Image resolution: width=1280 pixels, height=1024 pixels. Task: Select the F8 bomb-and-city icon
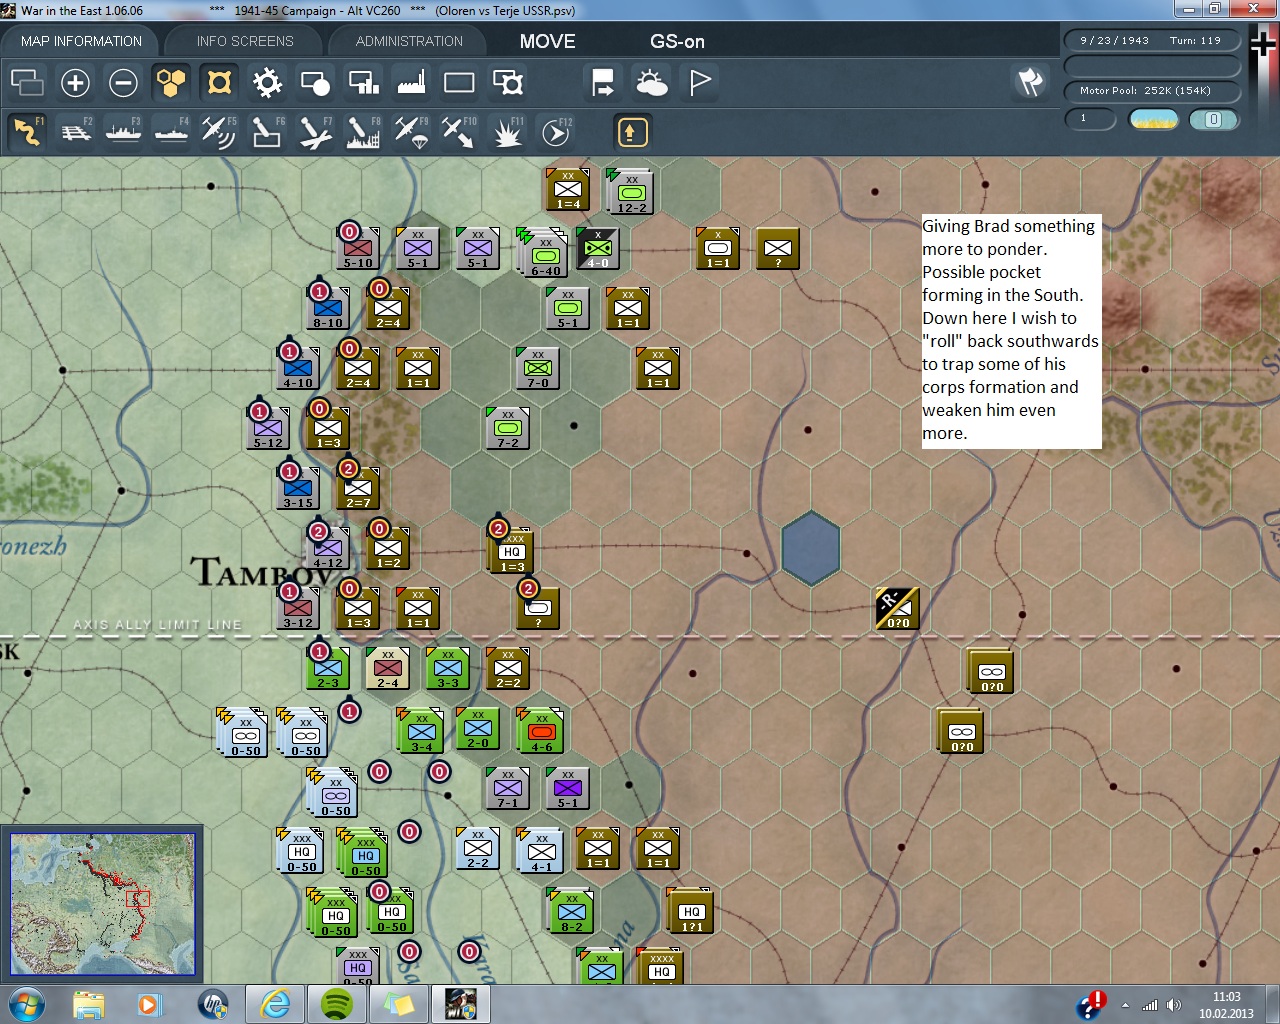tap(363, 131)
